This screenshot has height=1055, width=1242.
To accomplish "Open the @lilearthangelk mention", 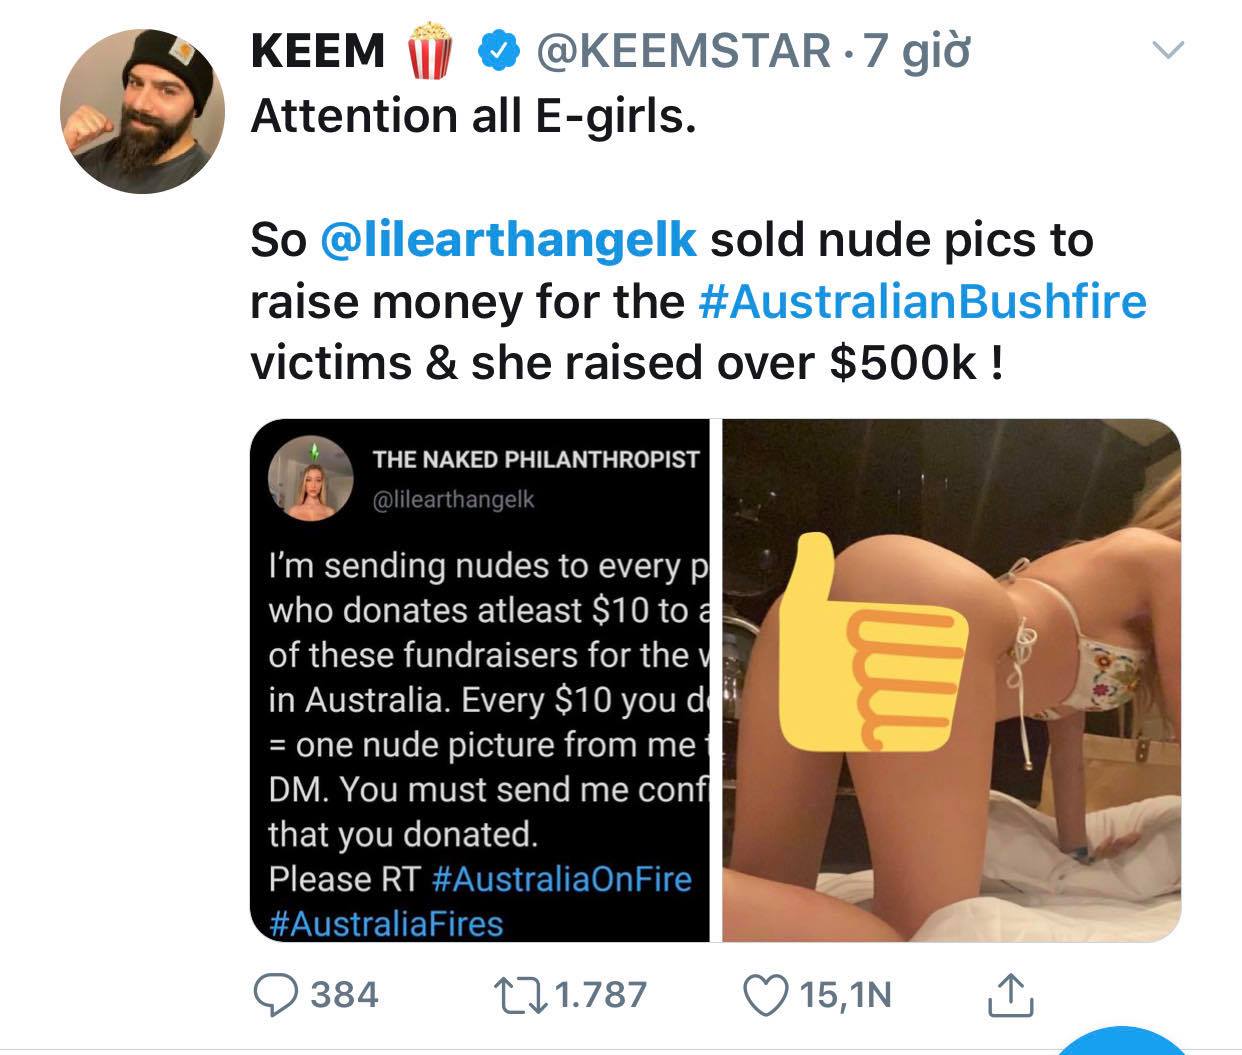I will point(508,240).
